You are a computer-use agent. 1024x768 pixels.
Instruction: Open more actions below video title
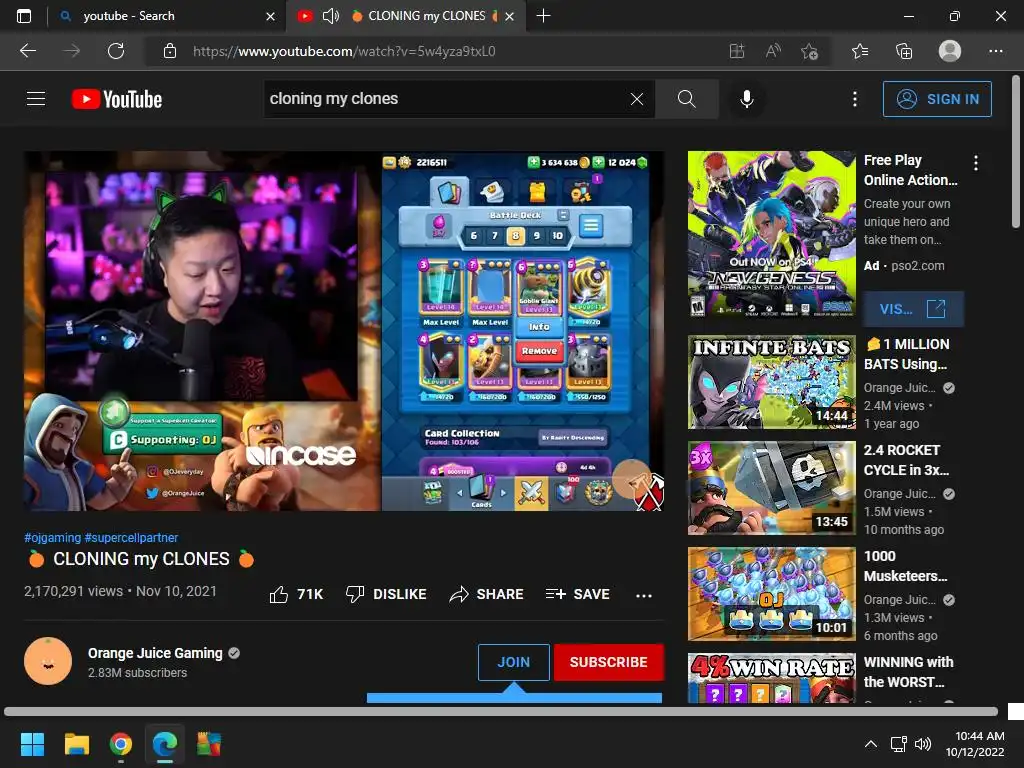click(x=644, y=595)
